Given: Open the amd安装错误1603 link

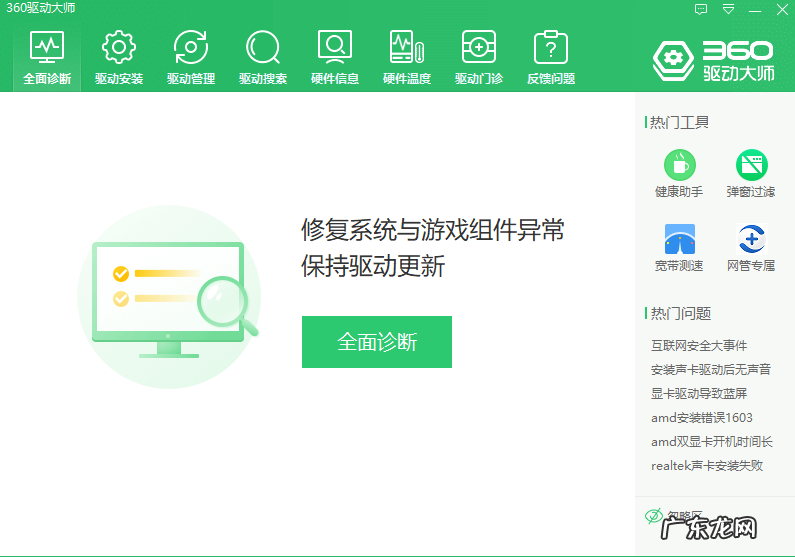Looking at the screenshot, I should (x=702, y=418).
